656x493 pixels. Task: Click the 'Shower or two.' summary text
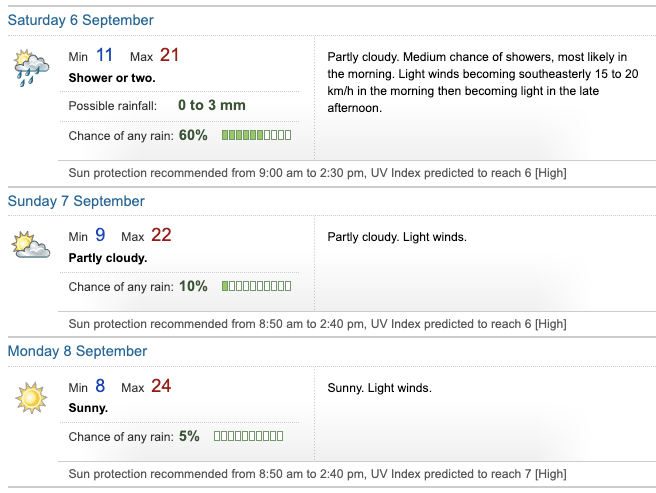[112, 77]
